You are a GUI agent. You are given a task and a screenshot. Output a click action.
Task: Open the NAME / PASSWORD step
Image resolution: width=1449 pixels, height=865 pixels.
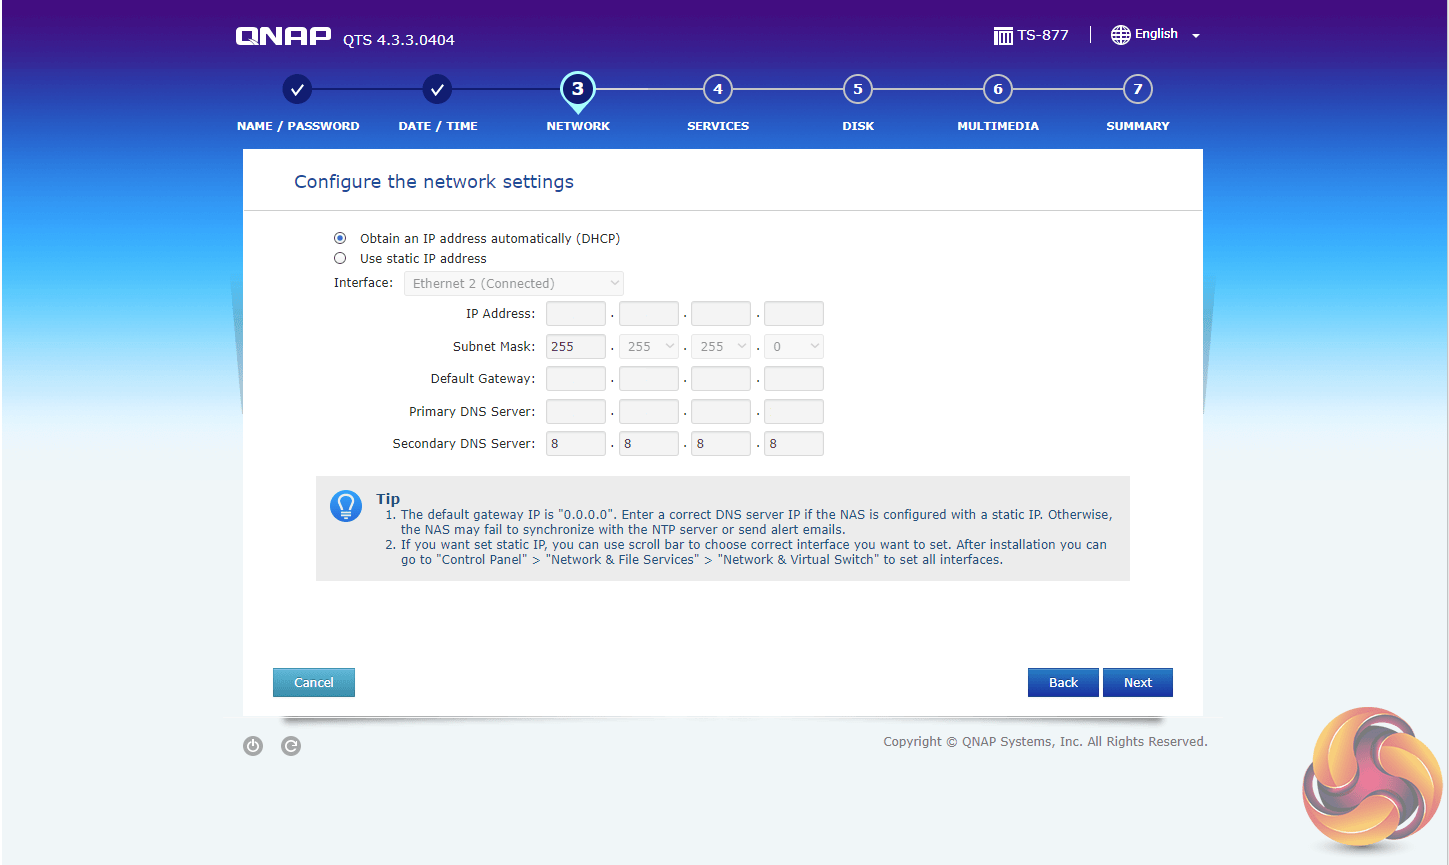[x=298, y=126]
